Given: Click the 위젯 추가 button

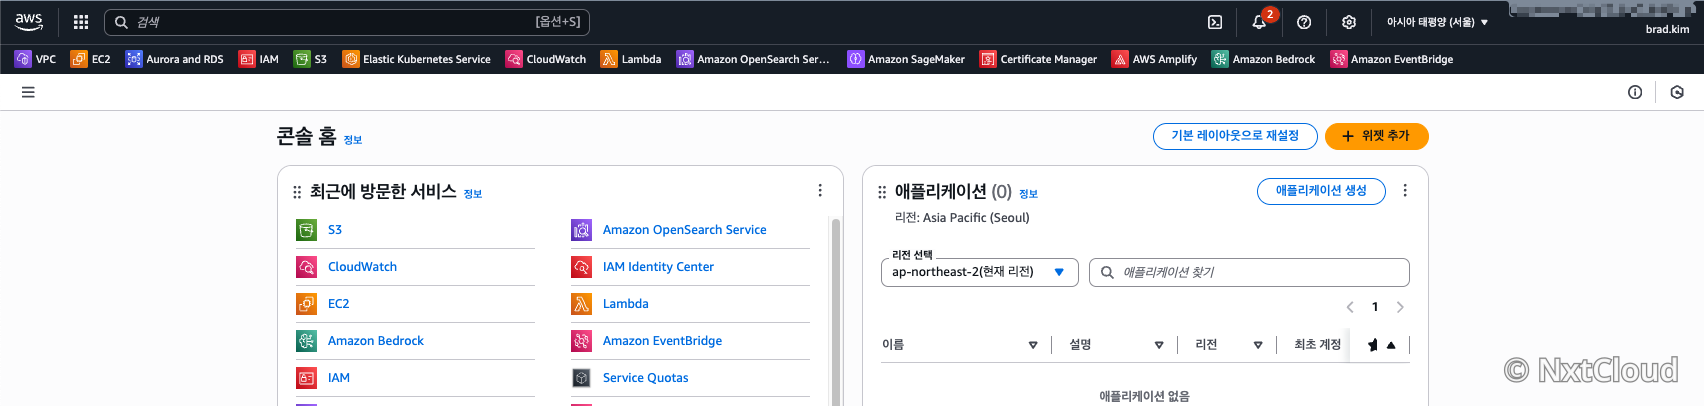Looking at the screenshot, I should (1376, 136).
